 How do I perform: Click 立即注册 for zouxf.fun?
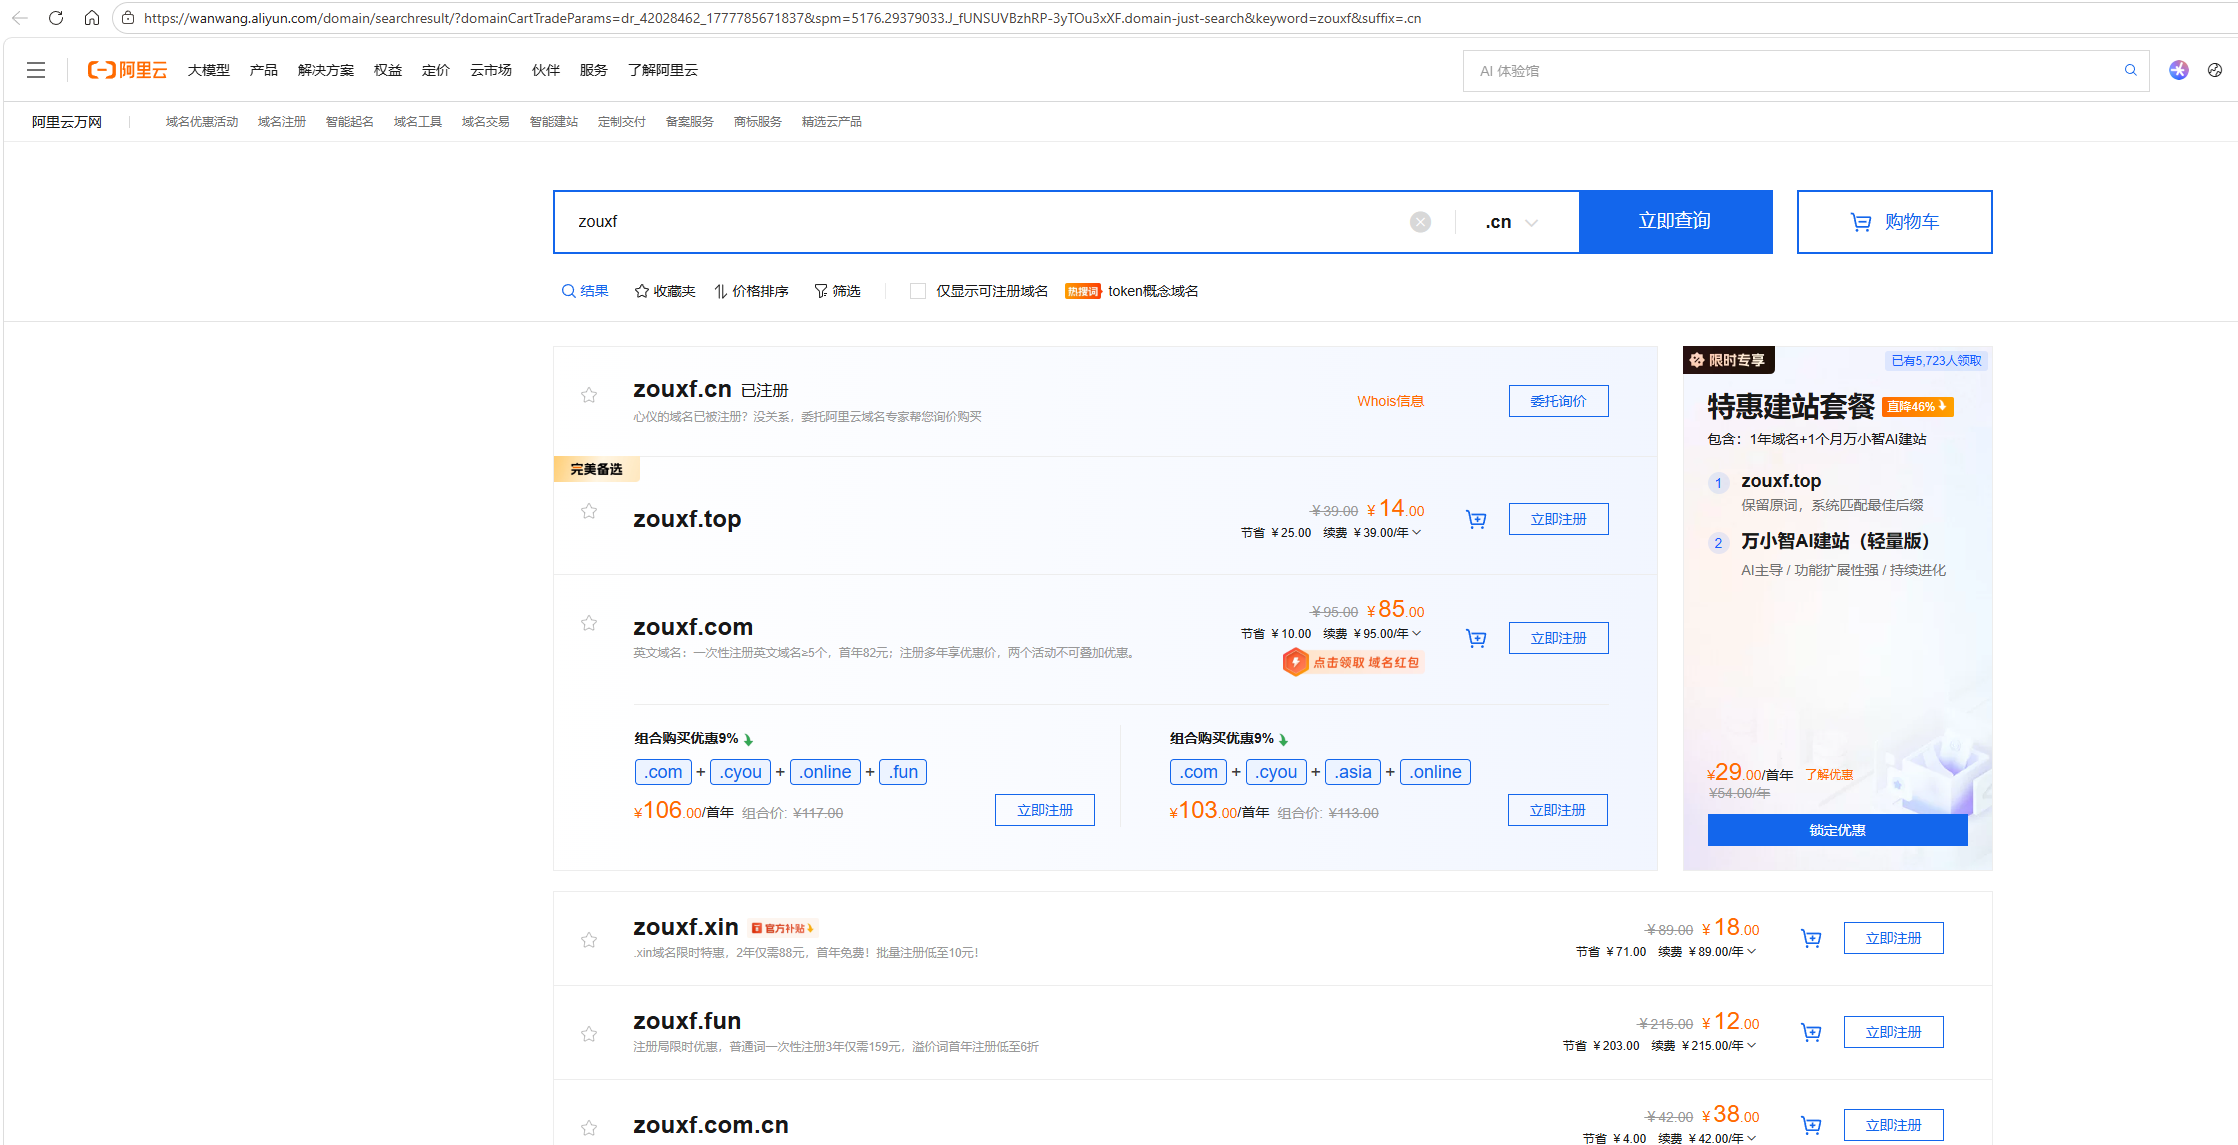(x=1894, y=1032)
